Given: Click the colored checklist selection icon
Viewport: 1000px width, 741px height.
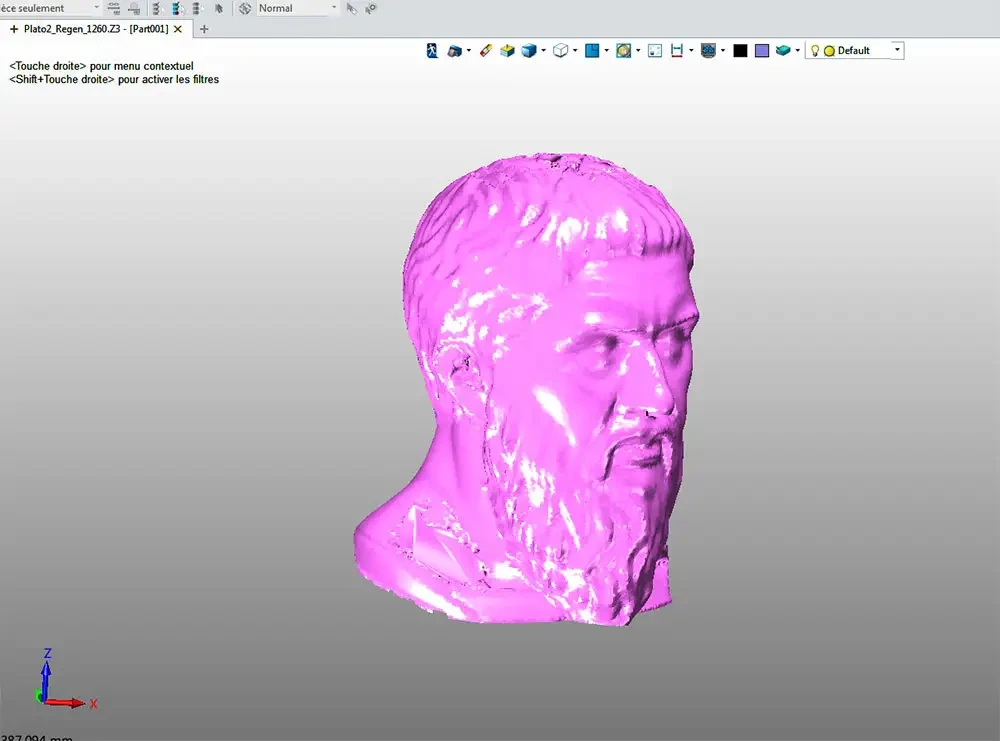Looking at the screenshot, I should click(x=178, y=8).
